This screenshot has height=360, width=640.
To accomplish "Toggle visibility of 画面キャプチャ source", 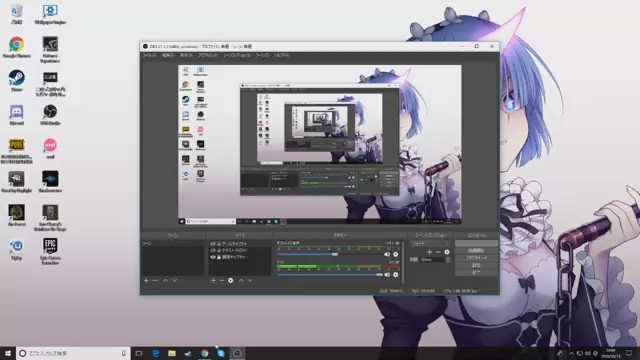I will click(213, 257).
